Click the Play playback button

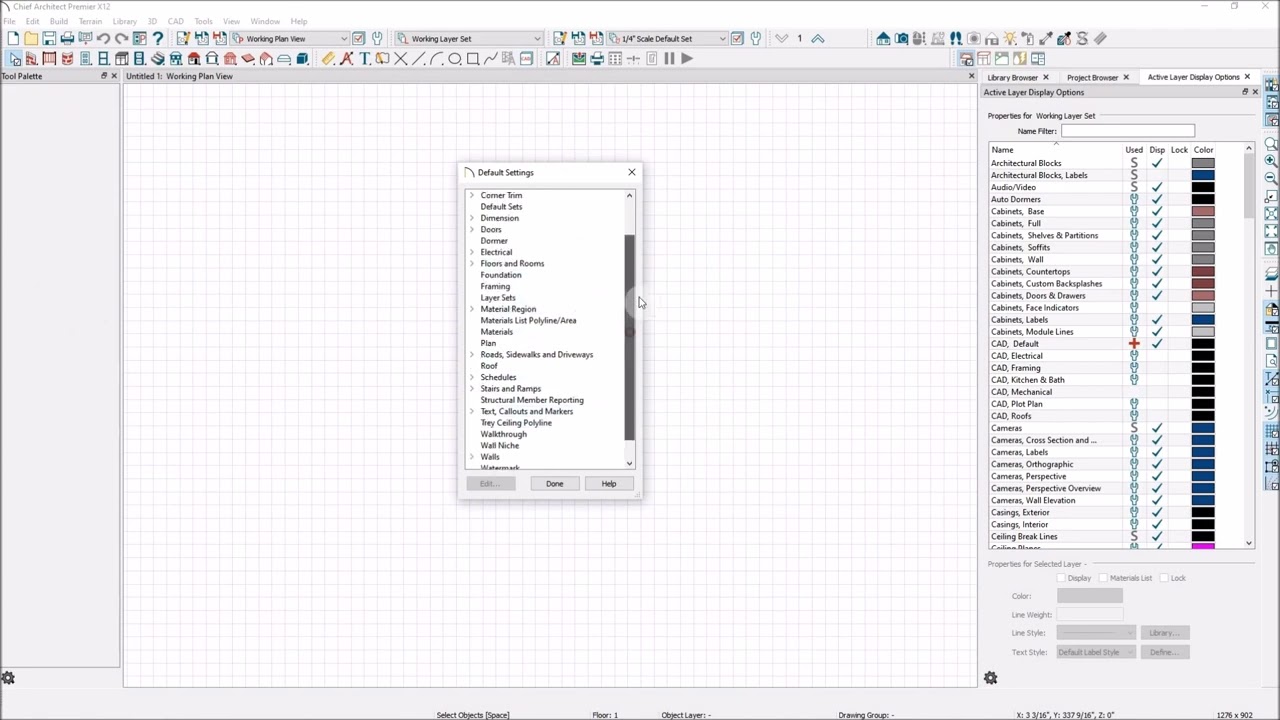(687, 59)
